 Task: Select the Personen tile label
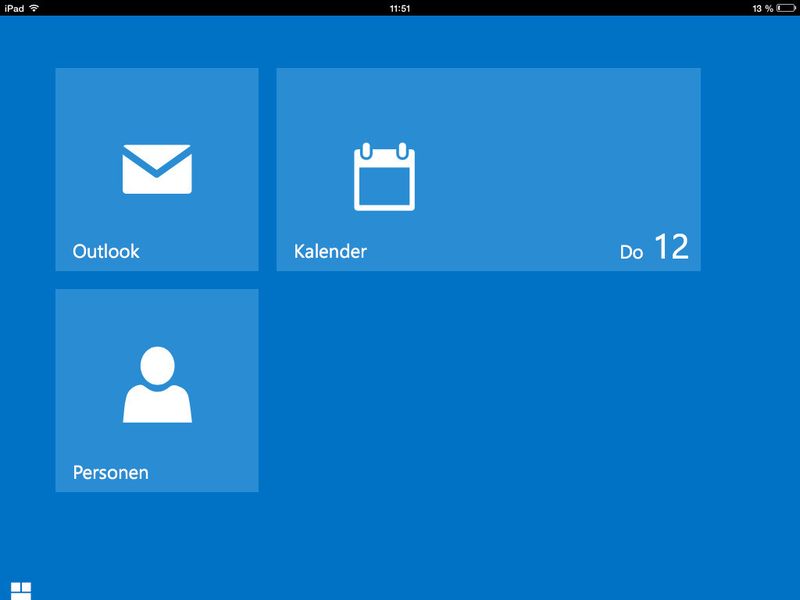click(111, 472)
